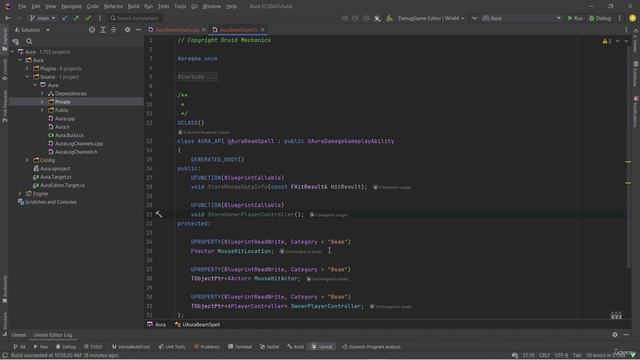Open the Git tool window
640x360 pixels.
pos(19,347)
